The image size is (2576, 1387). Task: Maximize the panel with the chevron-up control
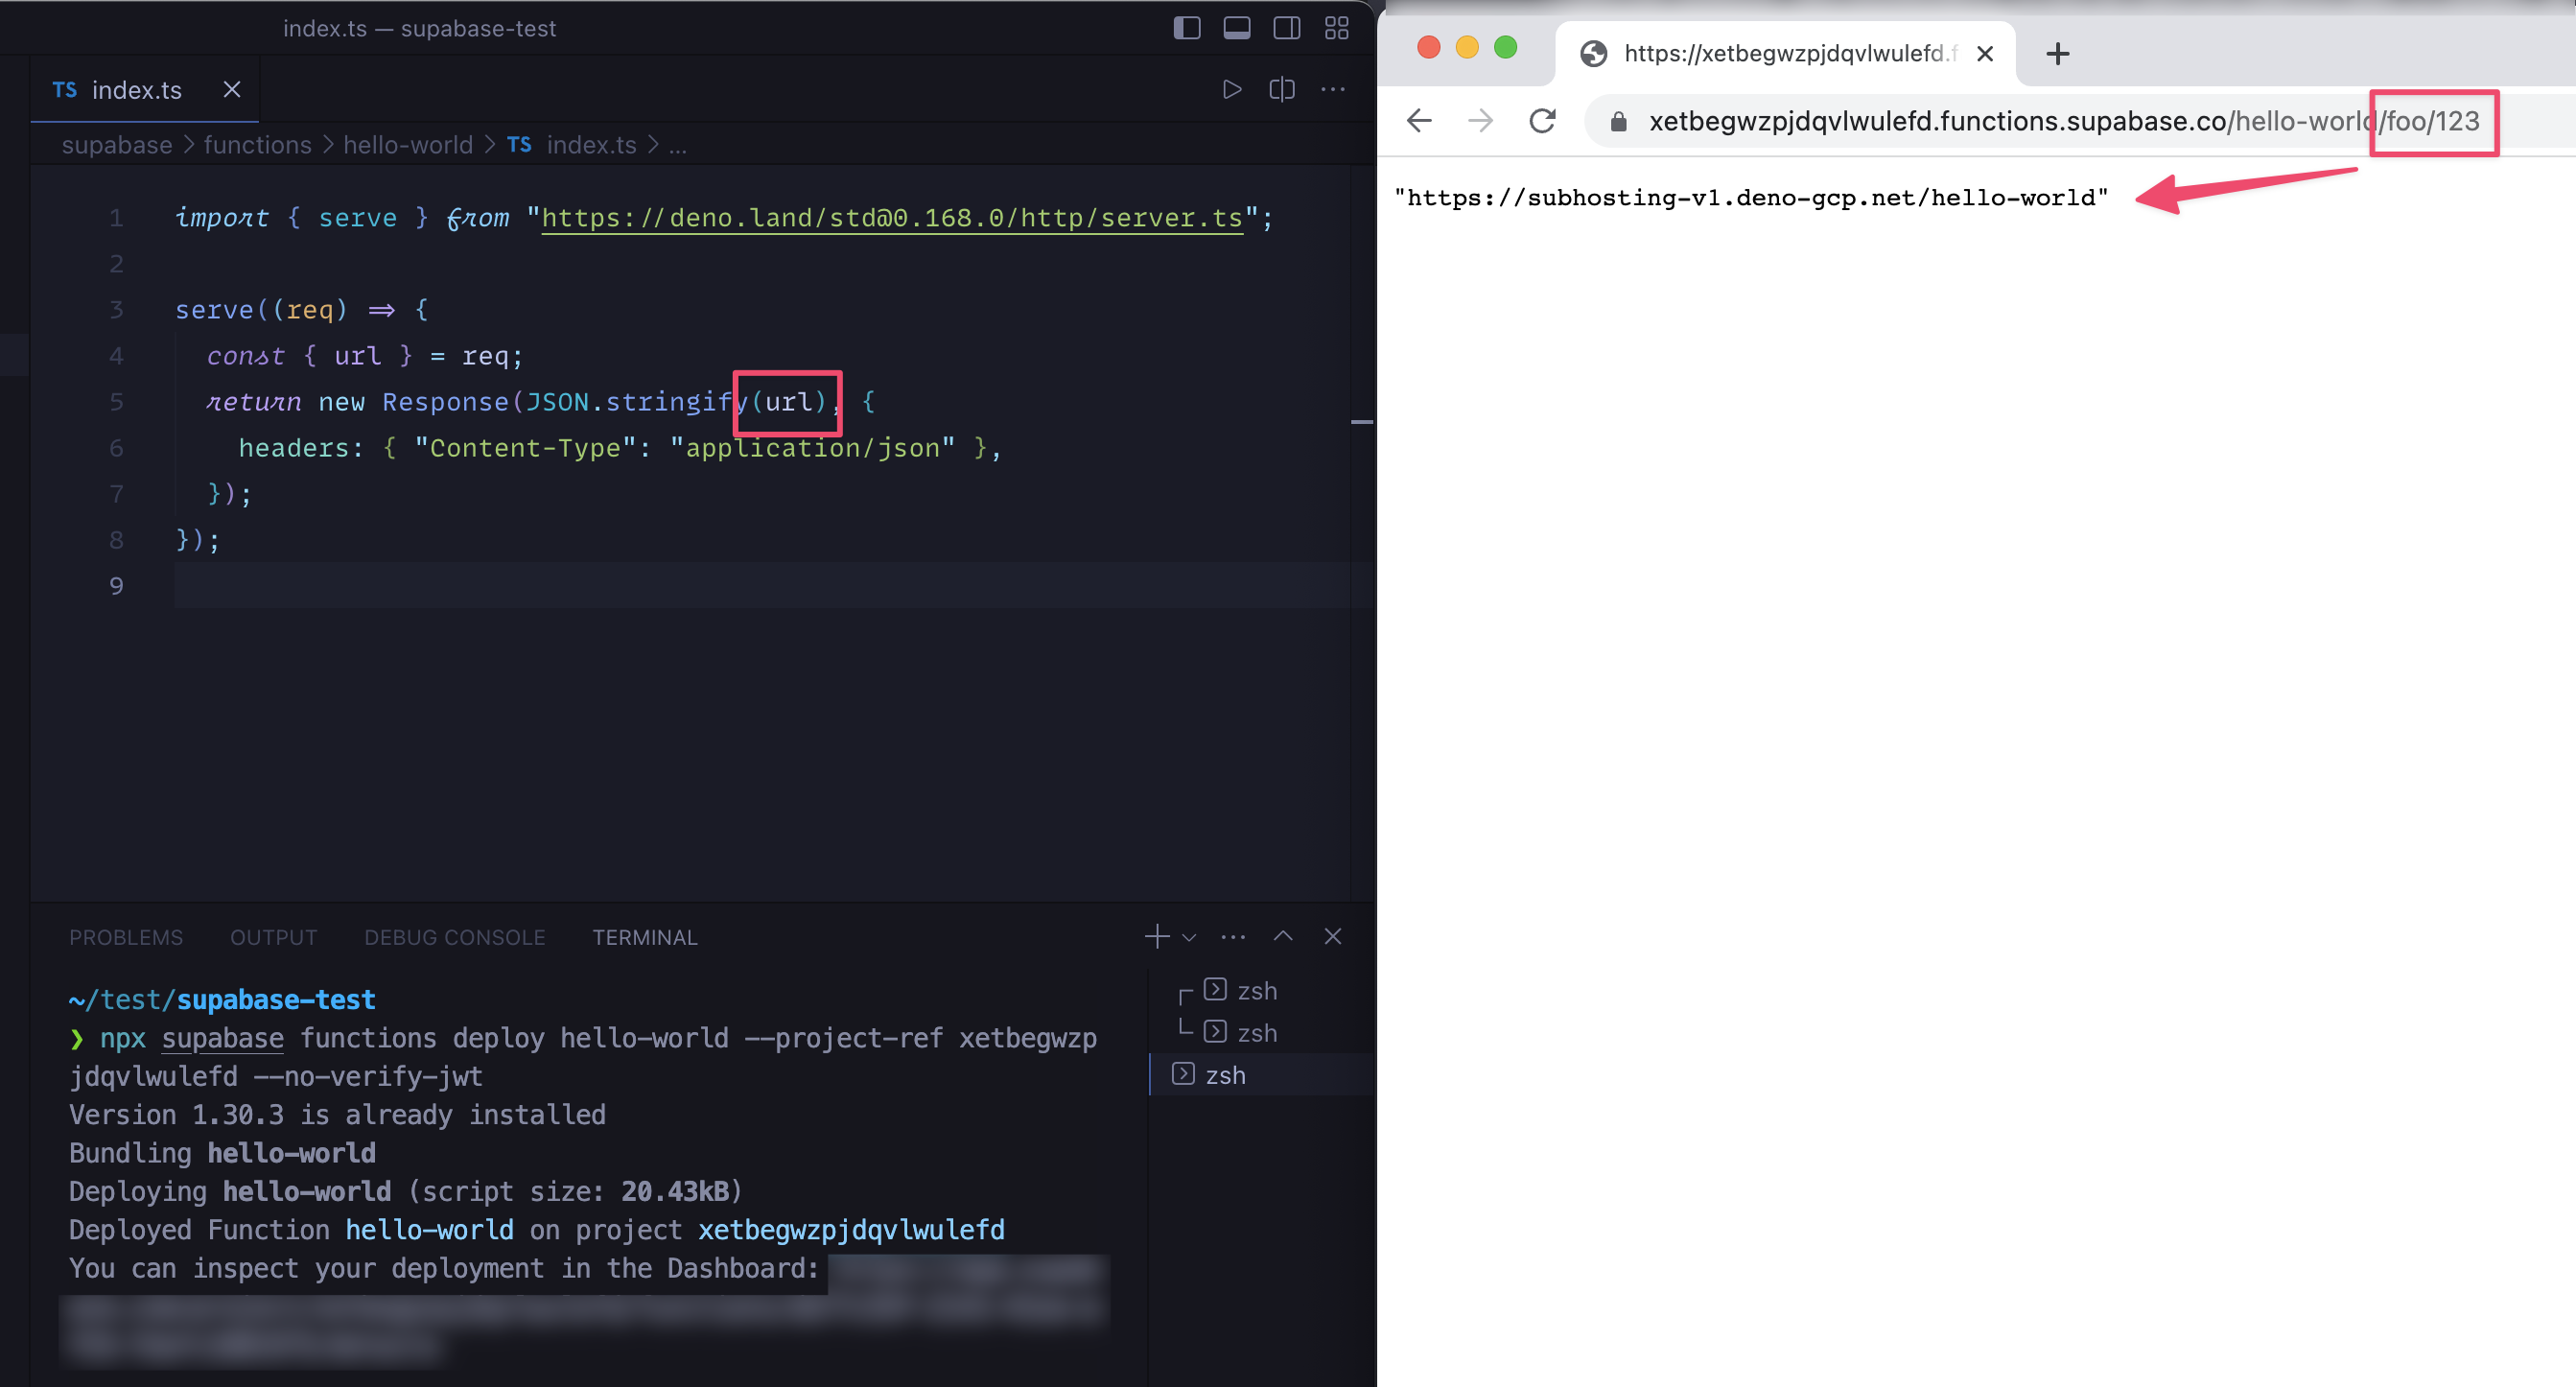1283,936
